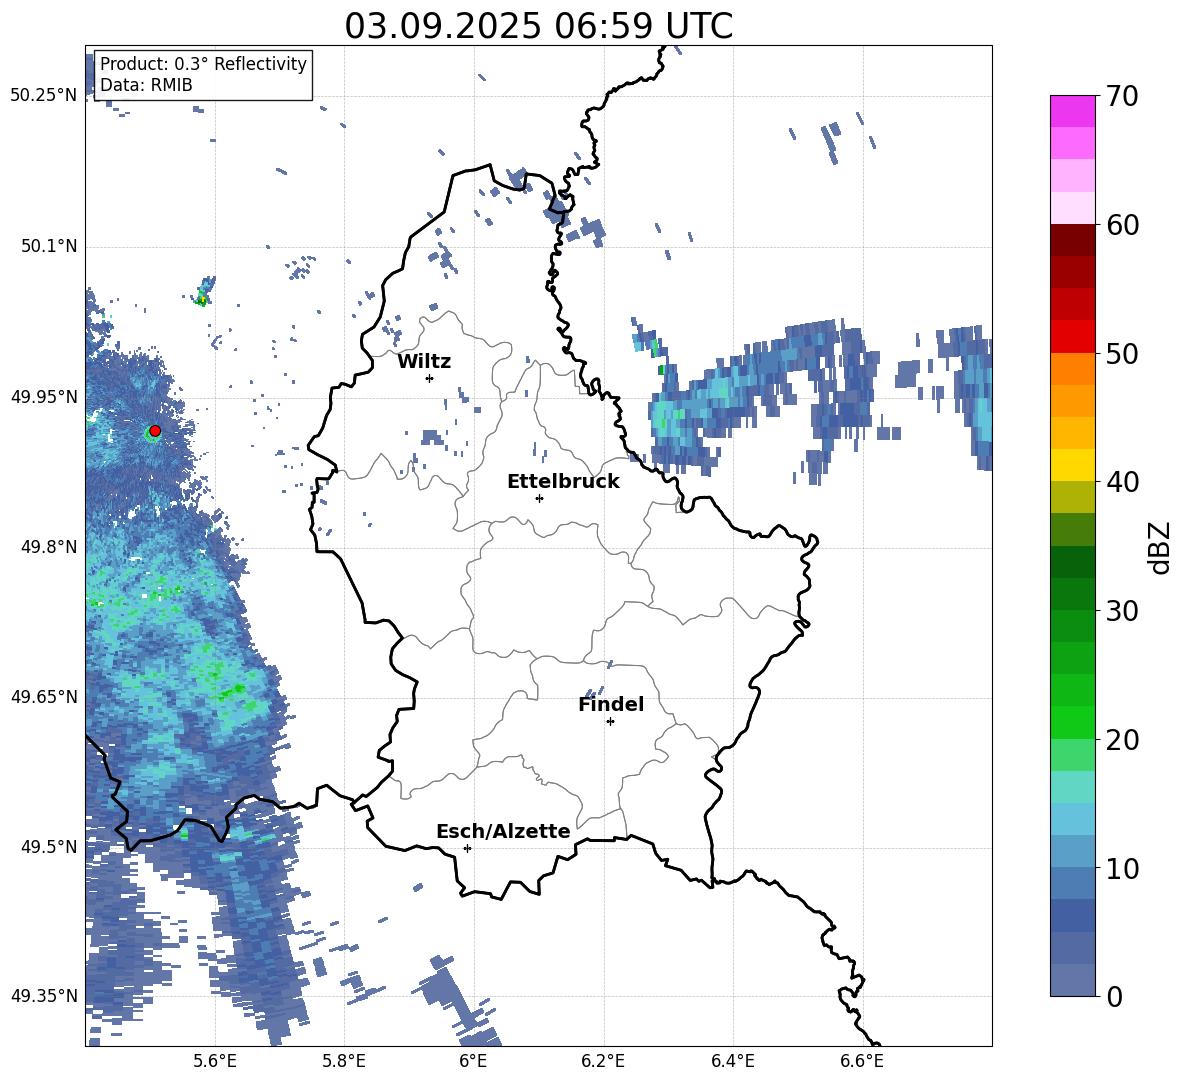This screenshot has height=1081, width=1184.
Task: Click the 'Product: 0.3° Reflectivity' text
Action: tap(203, 64)
